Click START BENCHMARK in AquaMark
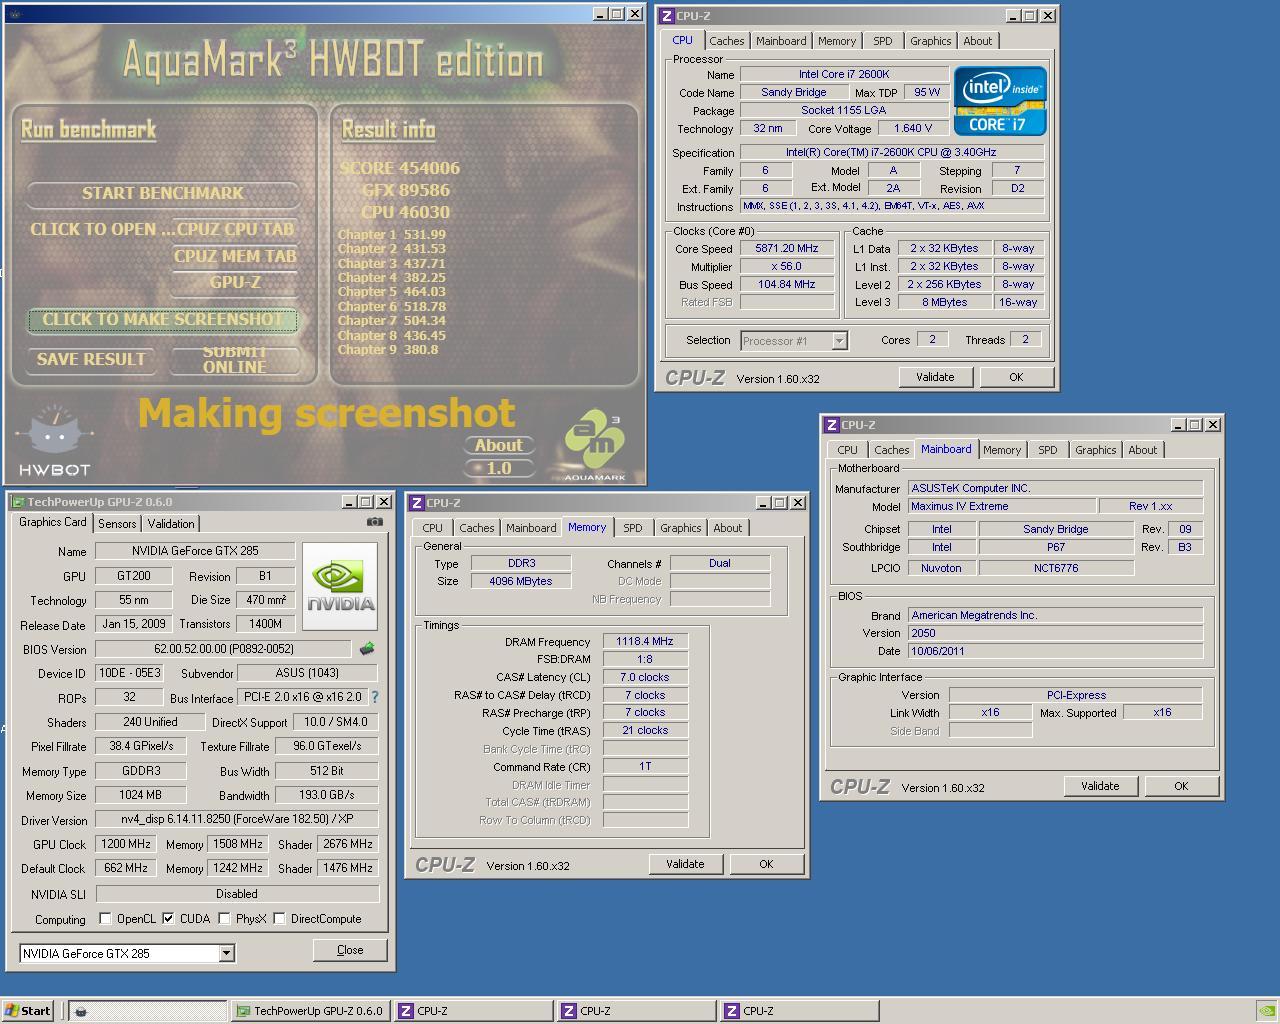The height and width of the screenshot is (1024, 1280). pyautogui.click(x=163, y=193)
